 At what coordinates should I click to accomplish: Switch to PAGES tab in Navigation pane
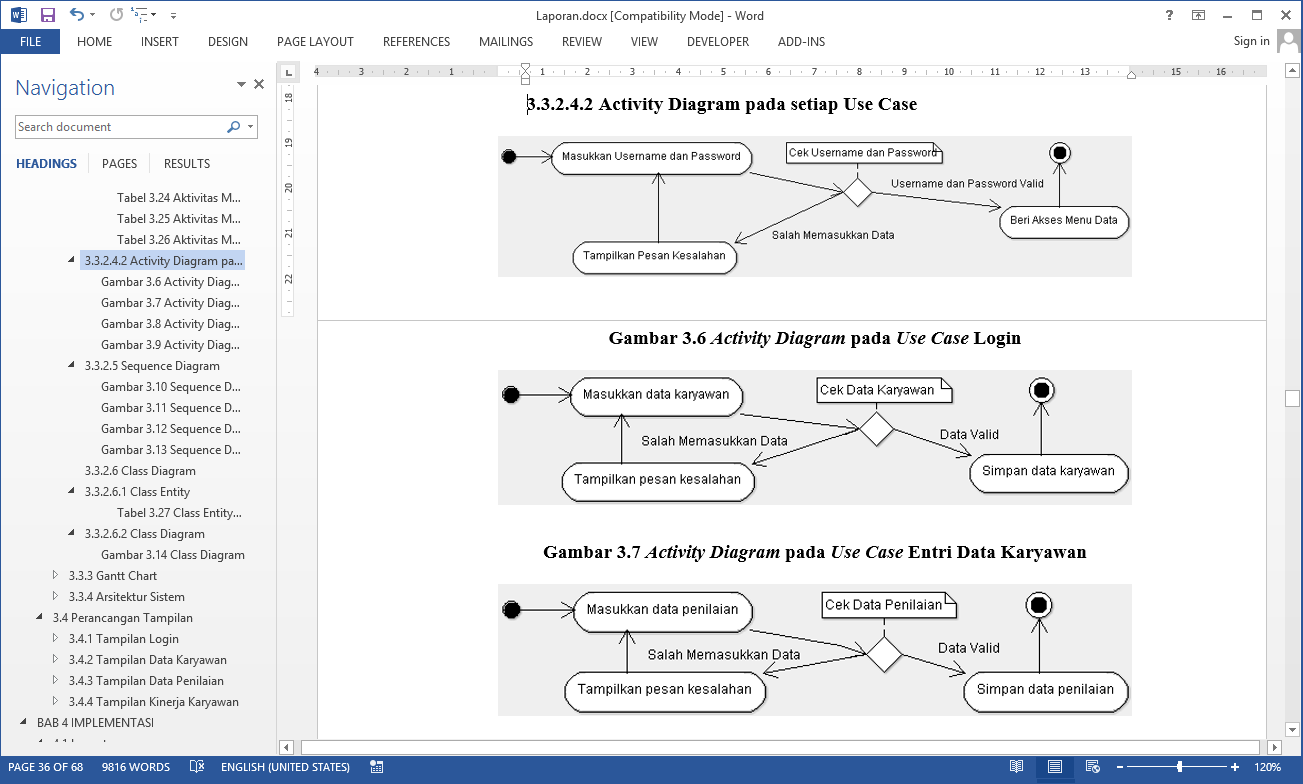point(119,164)
